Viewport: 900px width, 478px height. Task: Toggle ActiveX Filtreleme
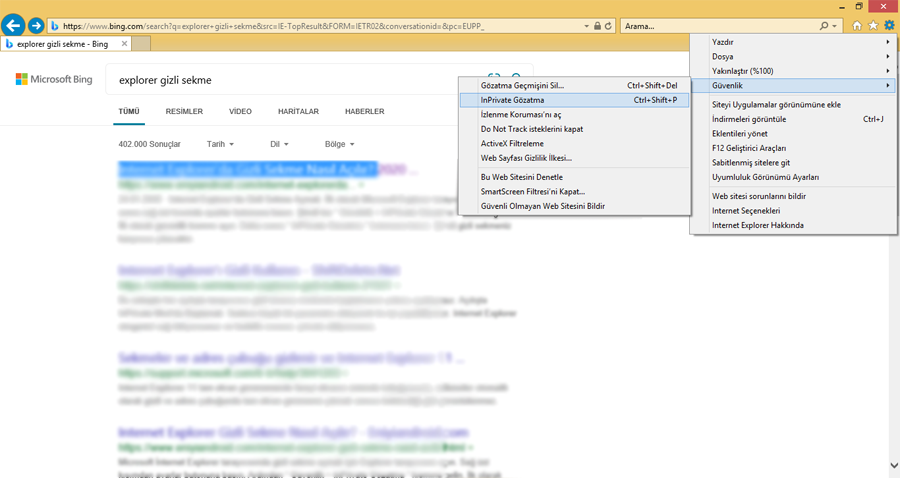point(575,143)
